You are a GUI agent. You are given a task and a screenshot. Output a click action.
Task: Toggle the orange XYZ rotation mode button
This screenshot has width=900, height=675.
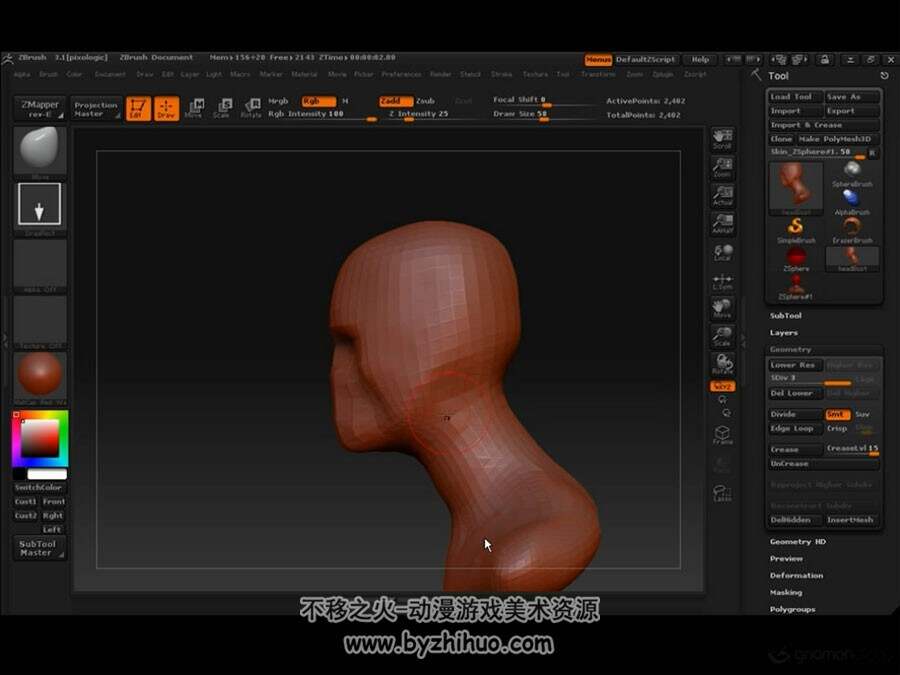tap(723, 386)
